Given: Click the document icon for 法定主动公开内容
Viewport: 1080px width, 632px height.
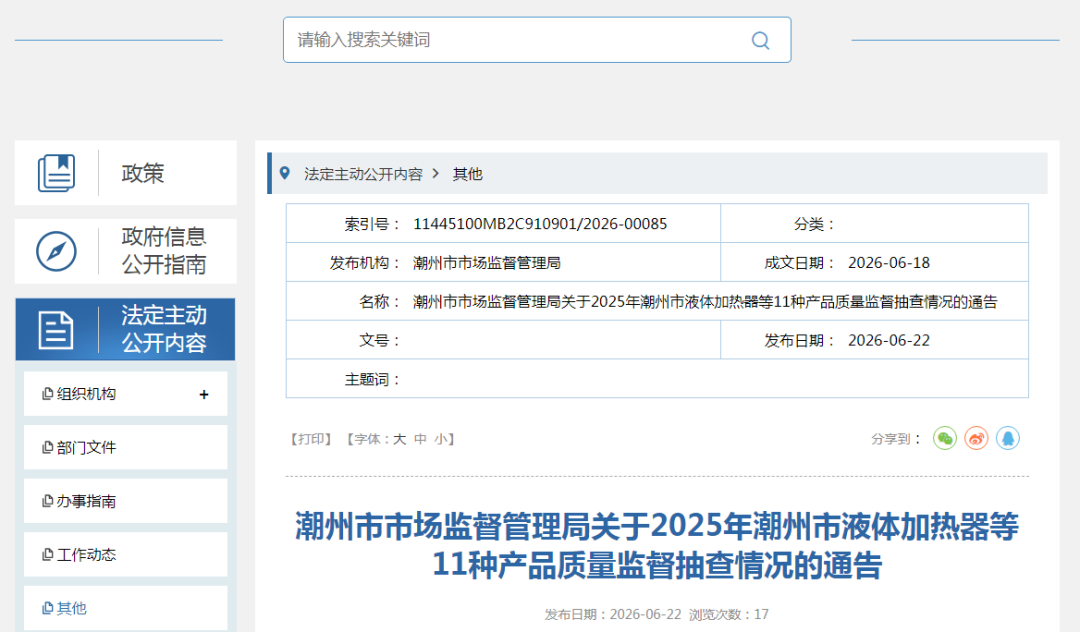Looking at the screenshot, I should pyautogui.click(x=56, y=330).
